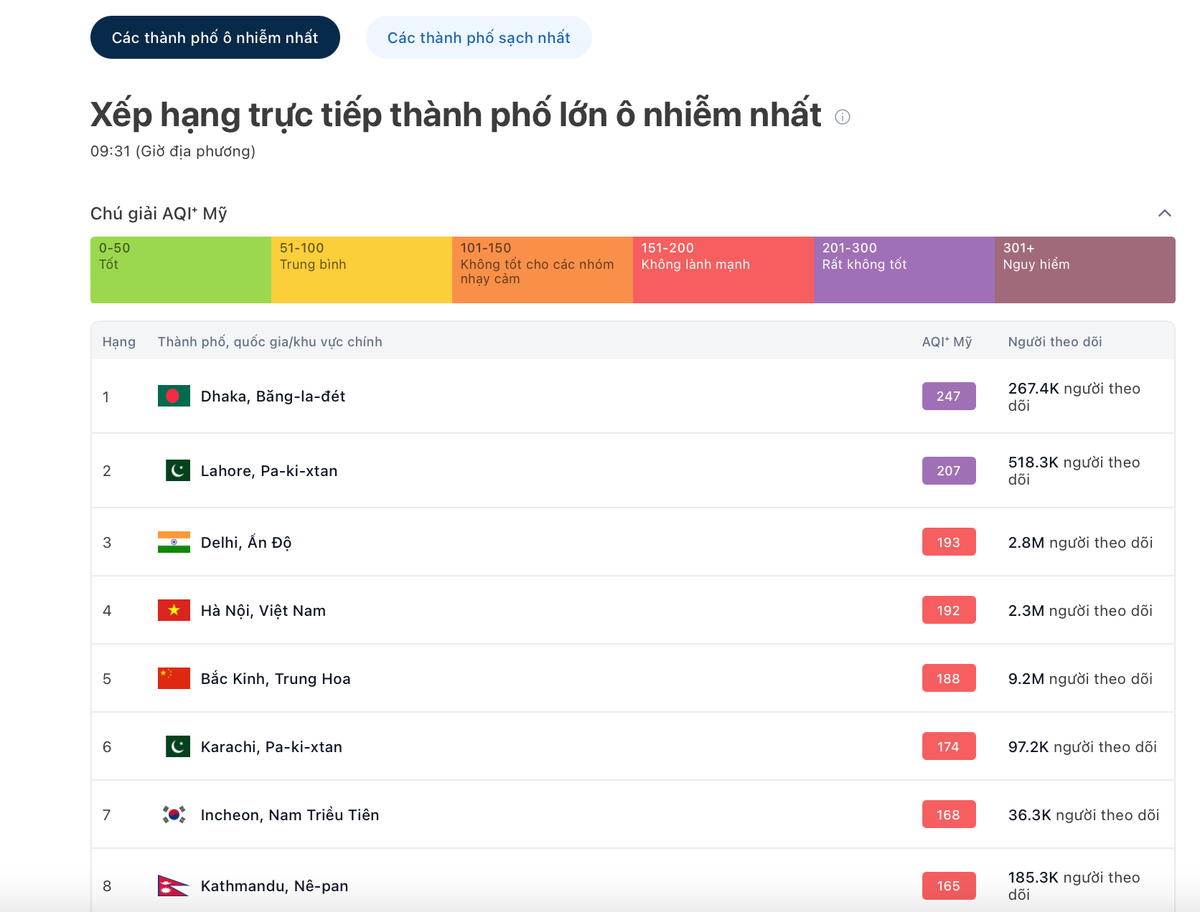The height and width of the screenshot is (912, 1200).
Task: Click the Pakistan flag next to Lahore
Action: pos(177,470)
